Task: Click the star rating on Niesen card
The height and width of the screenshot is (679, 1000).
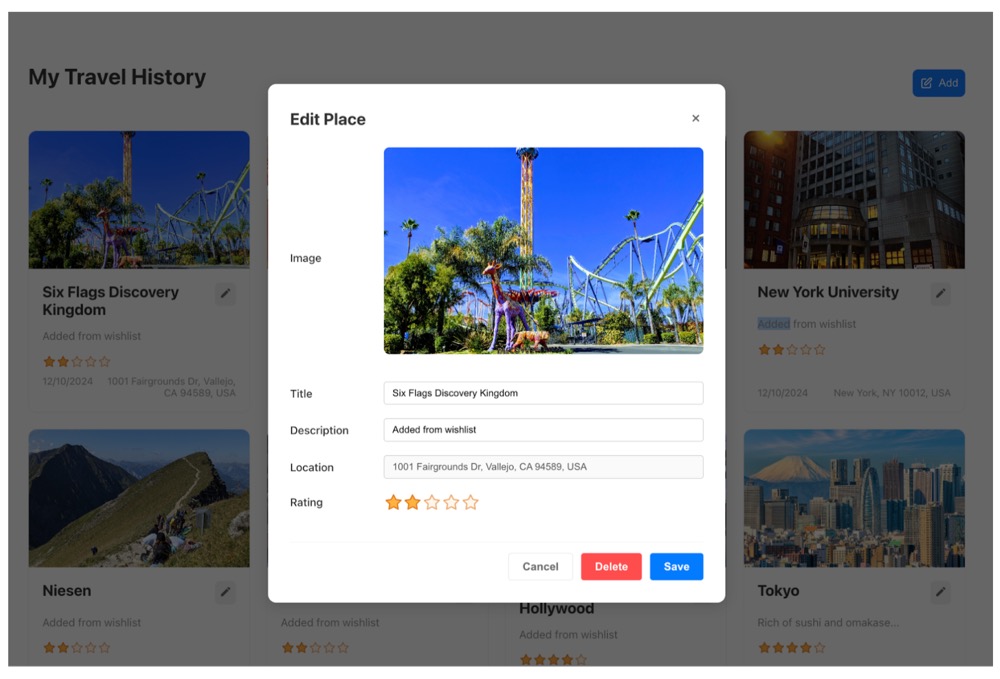Action: [x=77, y=648]
